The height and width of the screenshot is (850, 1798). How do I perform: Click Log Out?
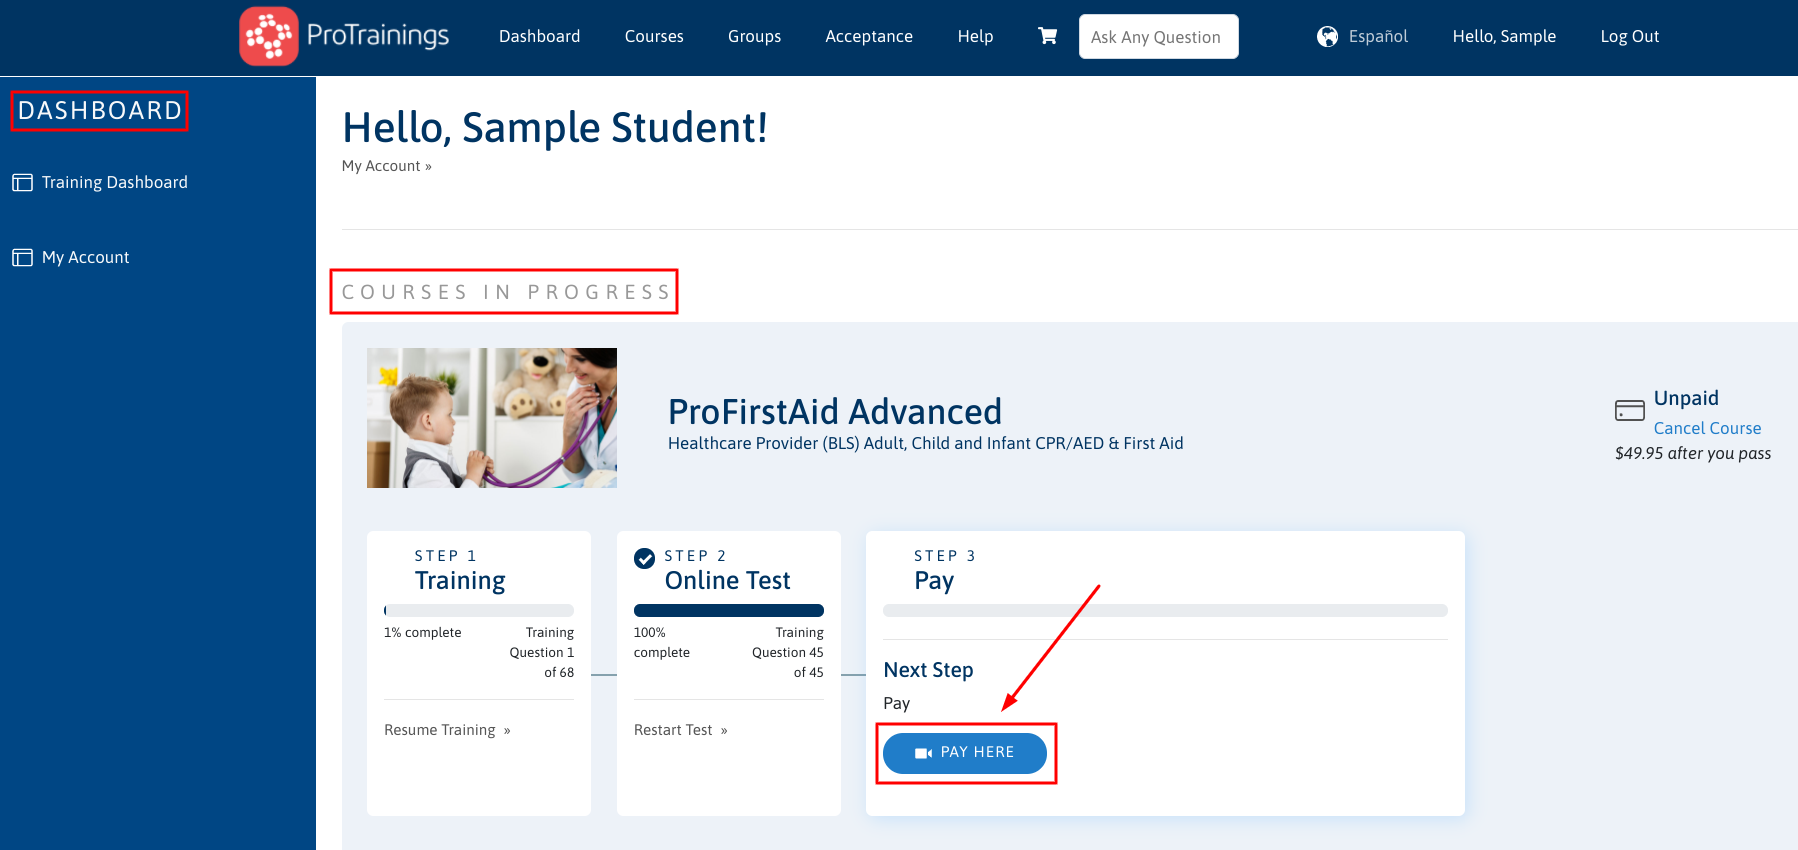click(x=1629, y=36)
